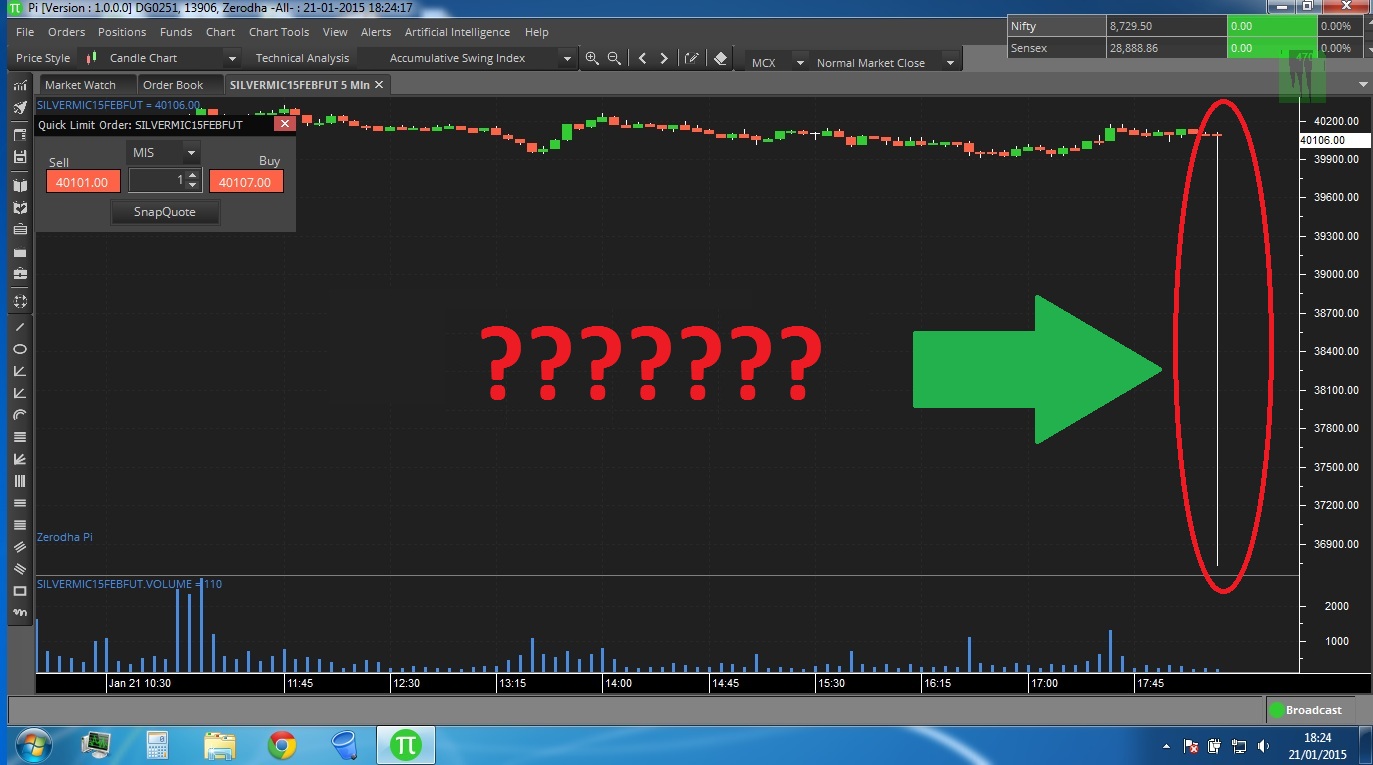
Task: Open the MCX exchange dropdown
Action: click(800, 63)
